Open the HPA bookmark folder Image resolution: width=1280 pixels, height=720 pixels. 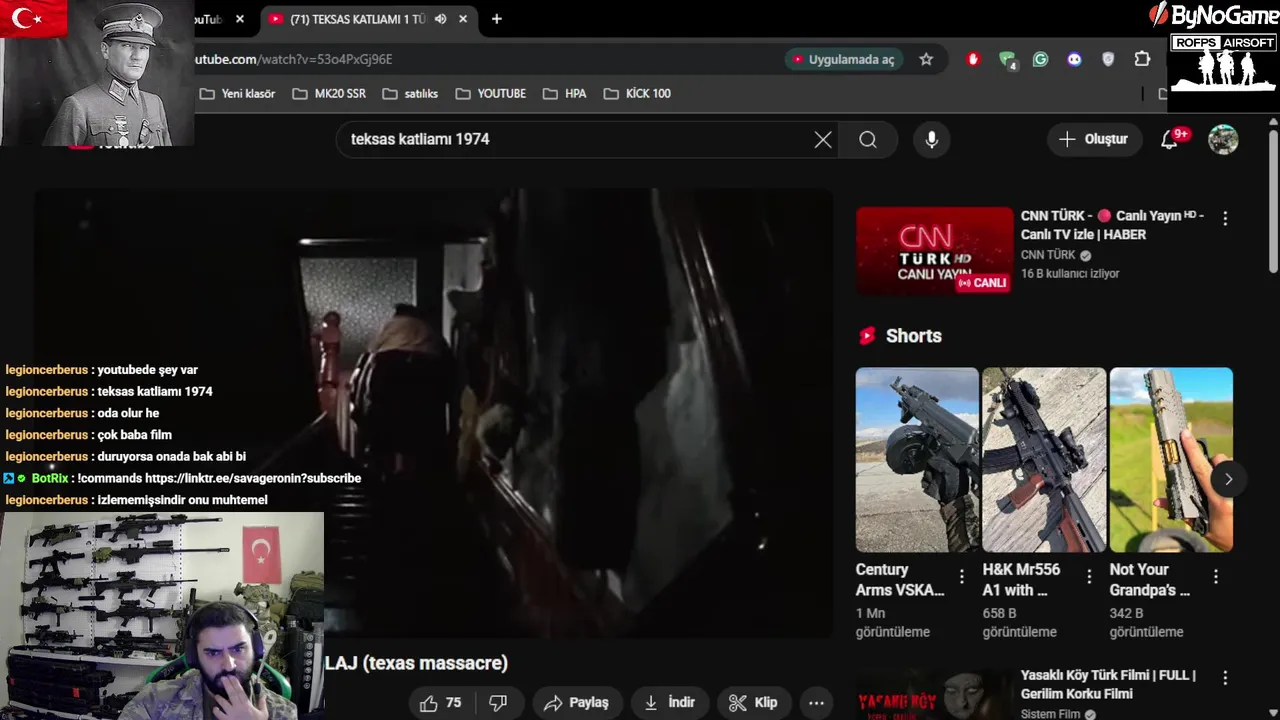564,93
